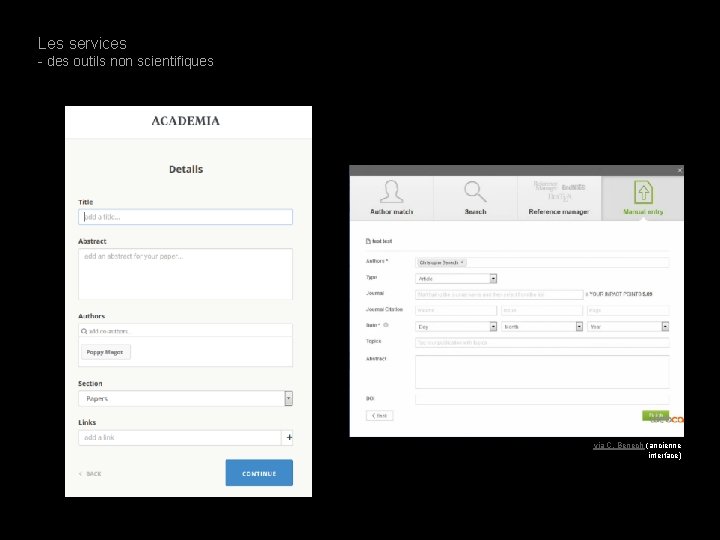Screen dimensions: 720x540
Task: Click the Journal name input field
Action: coord(499,294)
